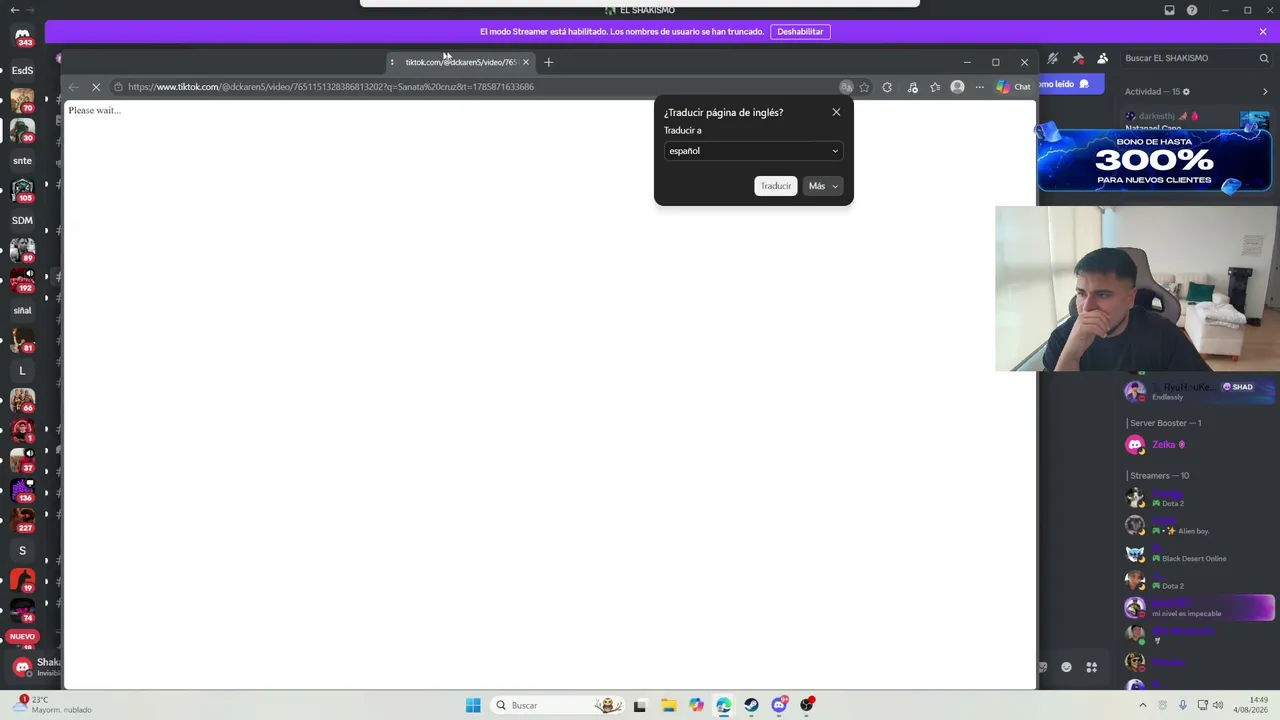Open Discord from the taskbar

coord(779,705)
